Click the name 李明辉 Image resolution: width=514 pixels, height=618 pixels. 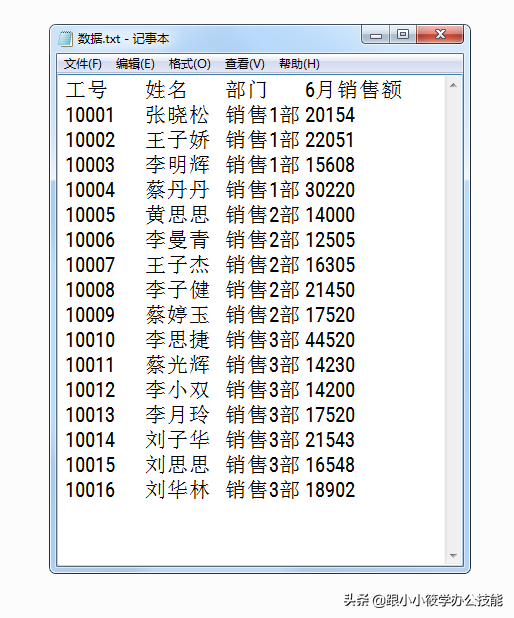(177, 165)
